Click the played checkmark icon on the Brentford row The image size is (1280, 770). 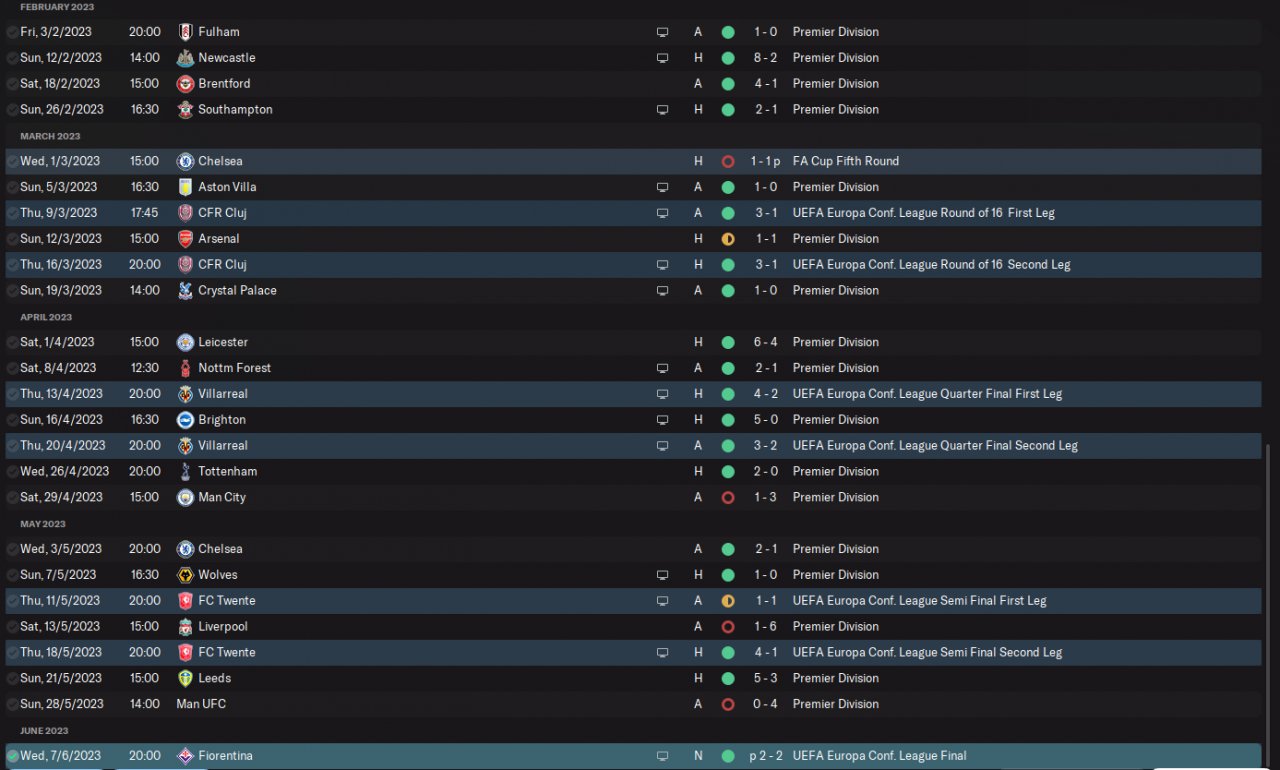pyautogui.click(x=11, y=84)
